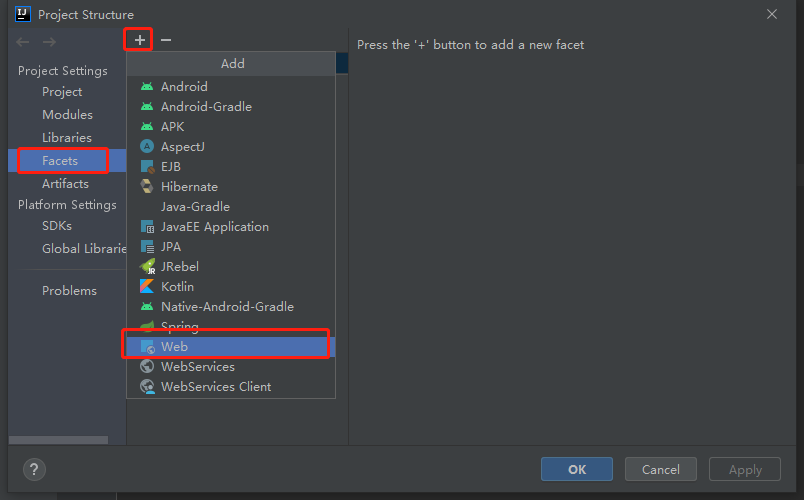Open Modules settings page
804x500 pixels.
coord(67,115)
